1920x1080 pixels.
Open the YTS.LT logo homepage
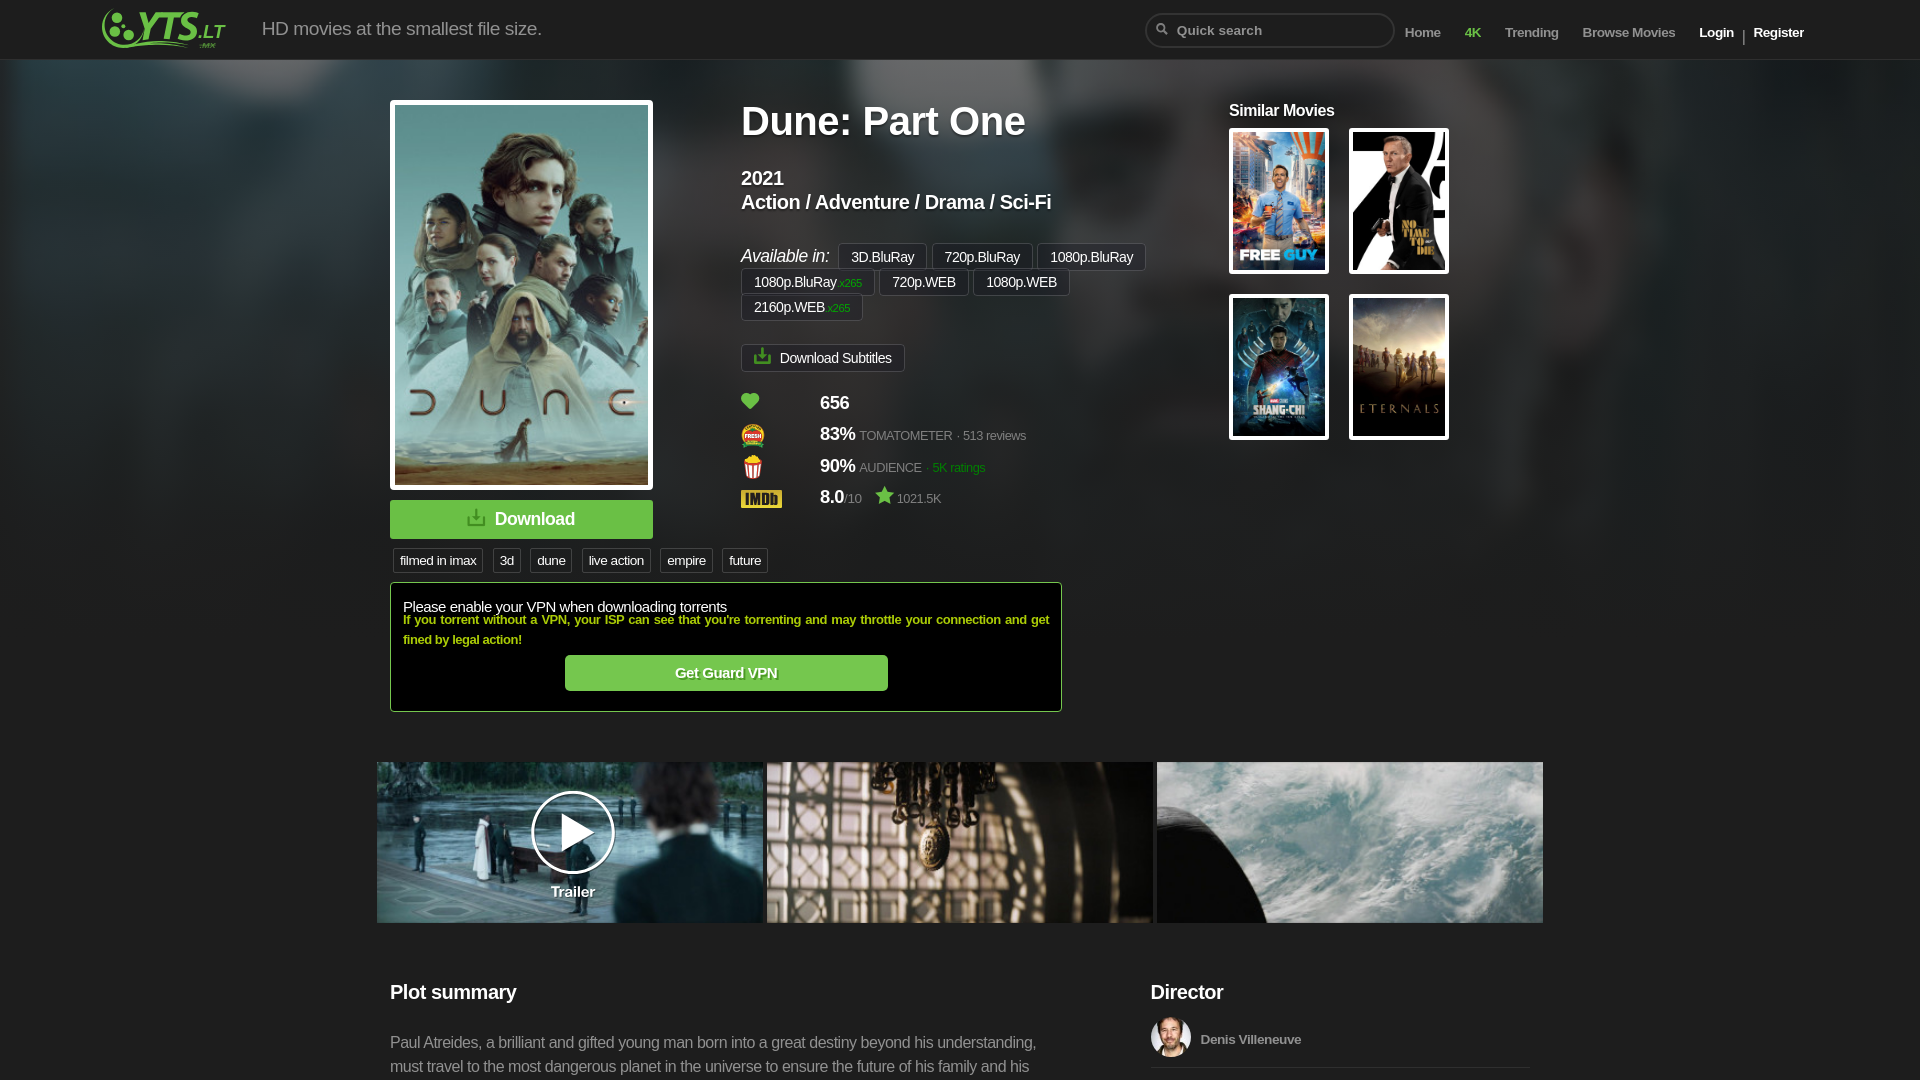(164, 29)
